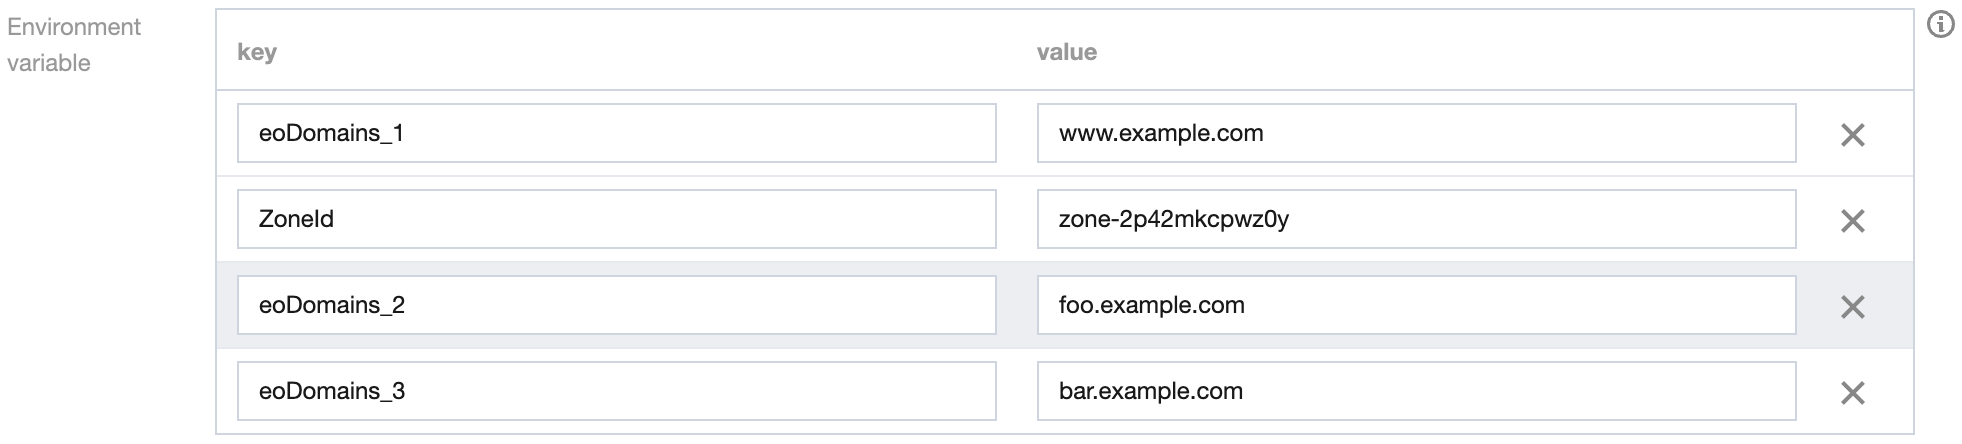The width and height of the screenshot is (1962, 444).
Task: Edit the bar.example.com value input
Action: point(1416,391)
